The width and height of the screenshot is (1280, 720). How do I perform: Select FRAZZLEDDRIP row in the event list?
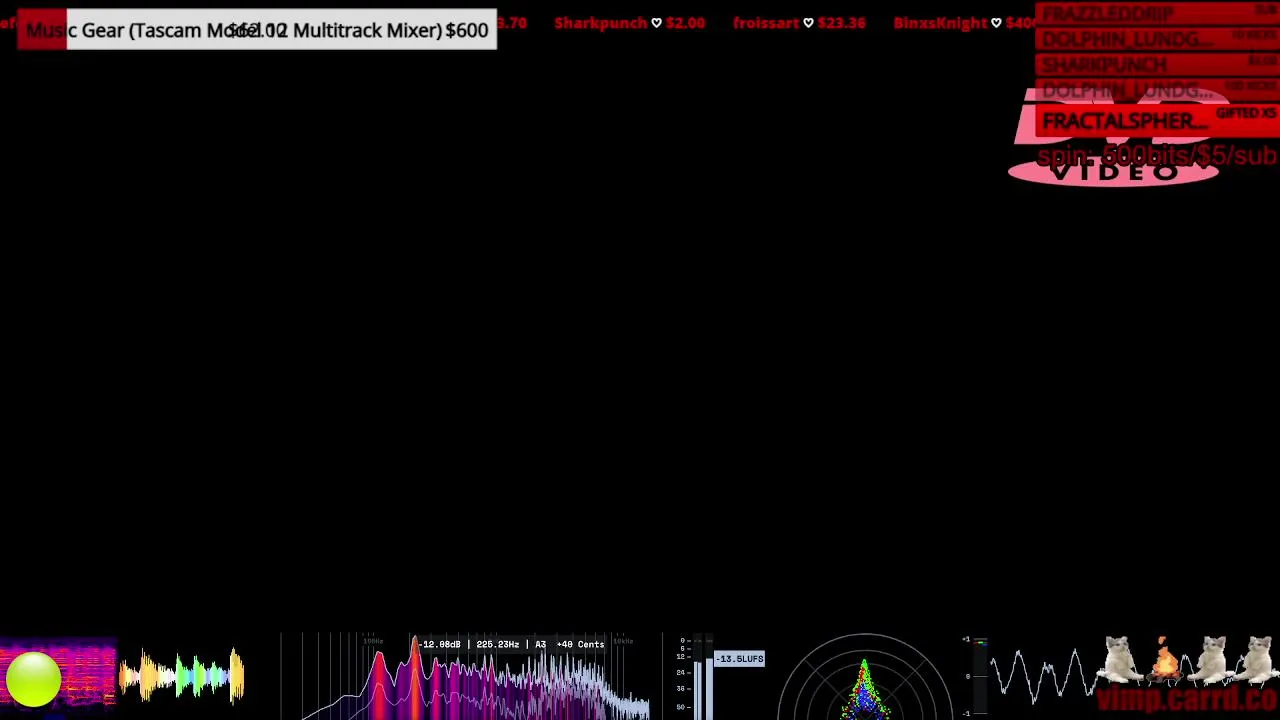pyautogui.click(x=1158, y=13)
